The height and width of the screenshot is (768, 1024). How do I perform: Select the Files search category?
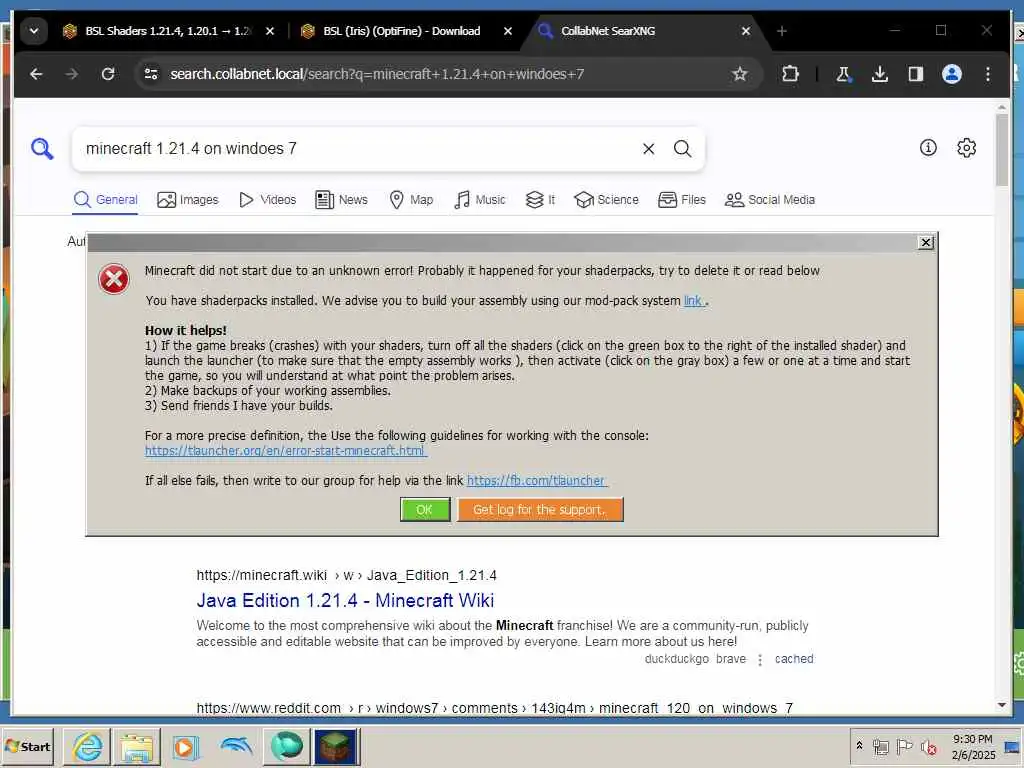[682, 200]
